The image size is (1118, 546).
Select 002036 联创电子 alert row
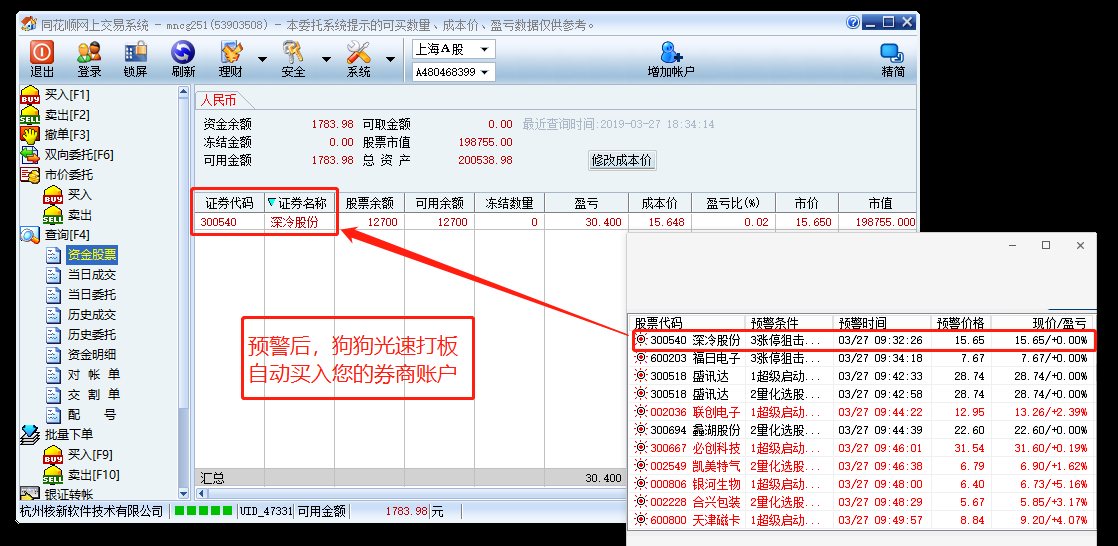(x=862, y=412)
